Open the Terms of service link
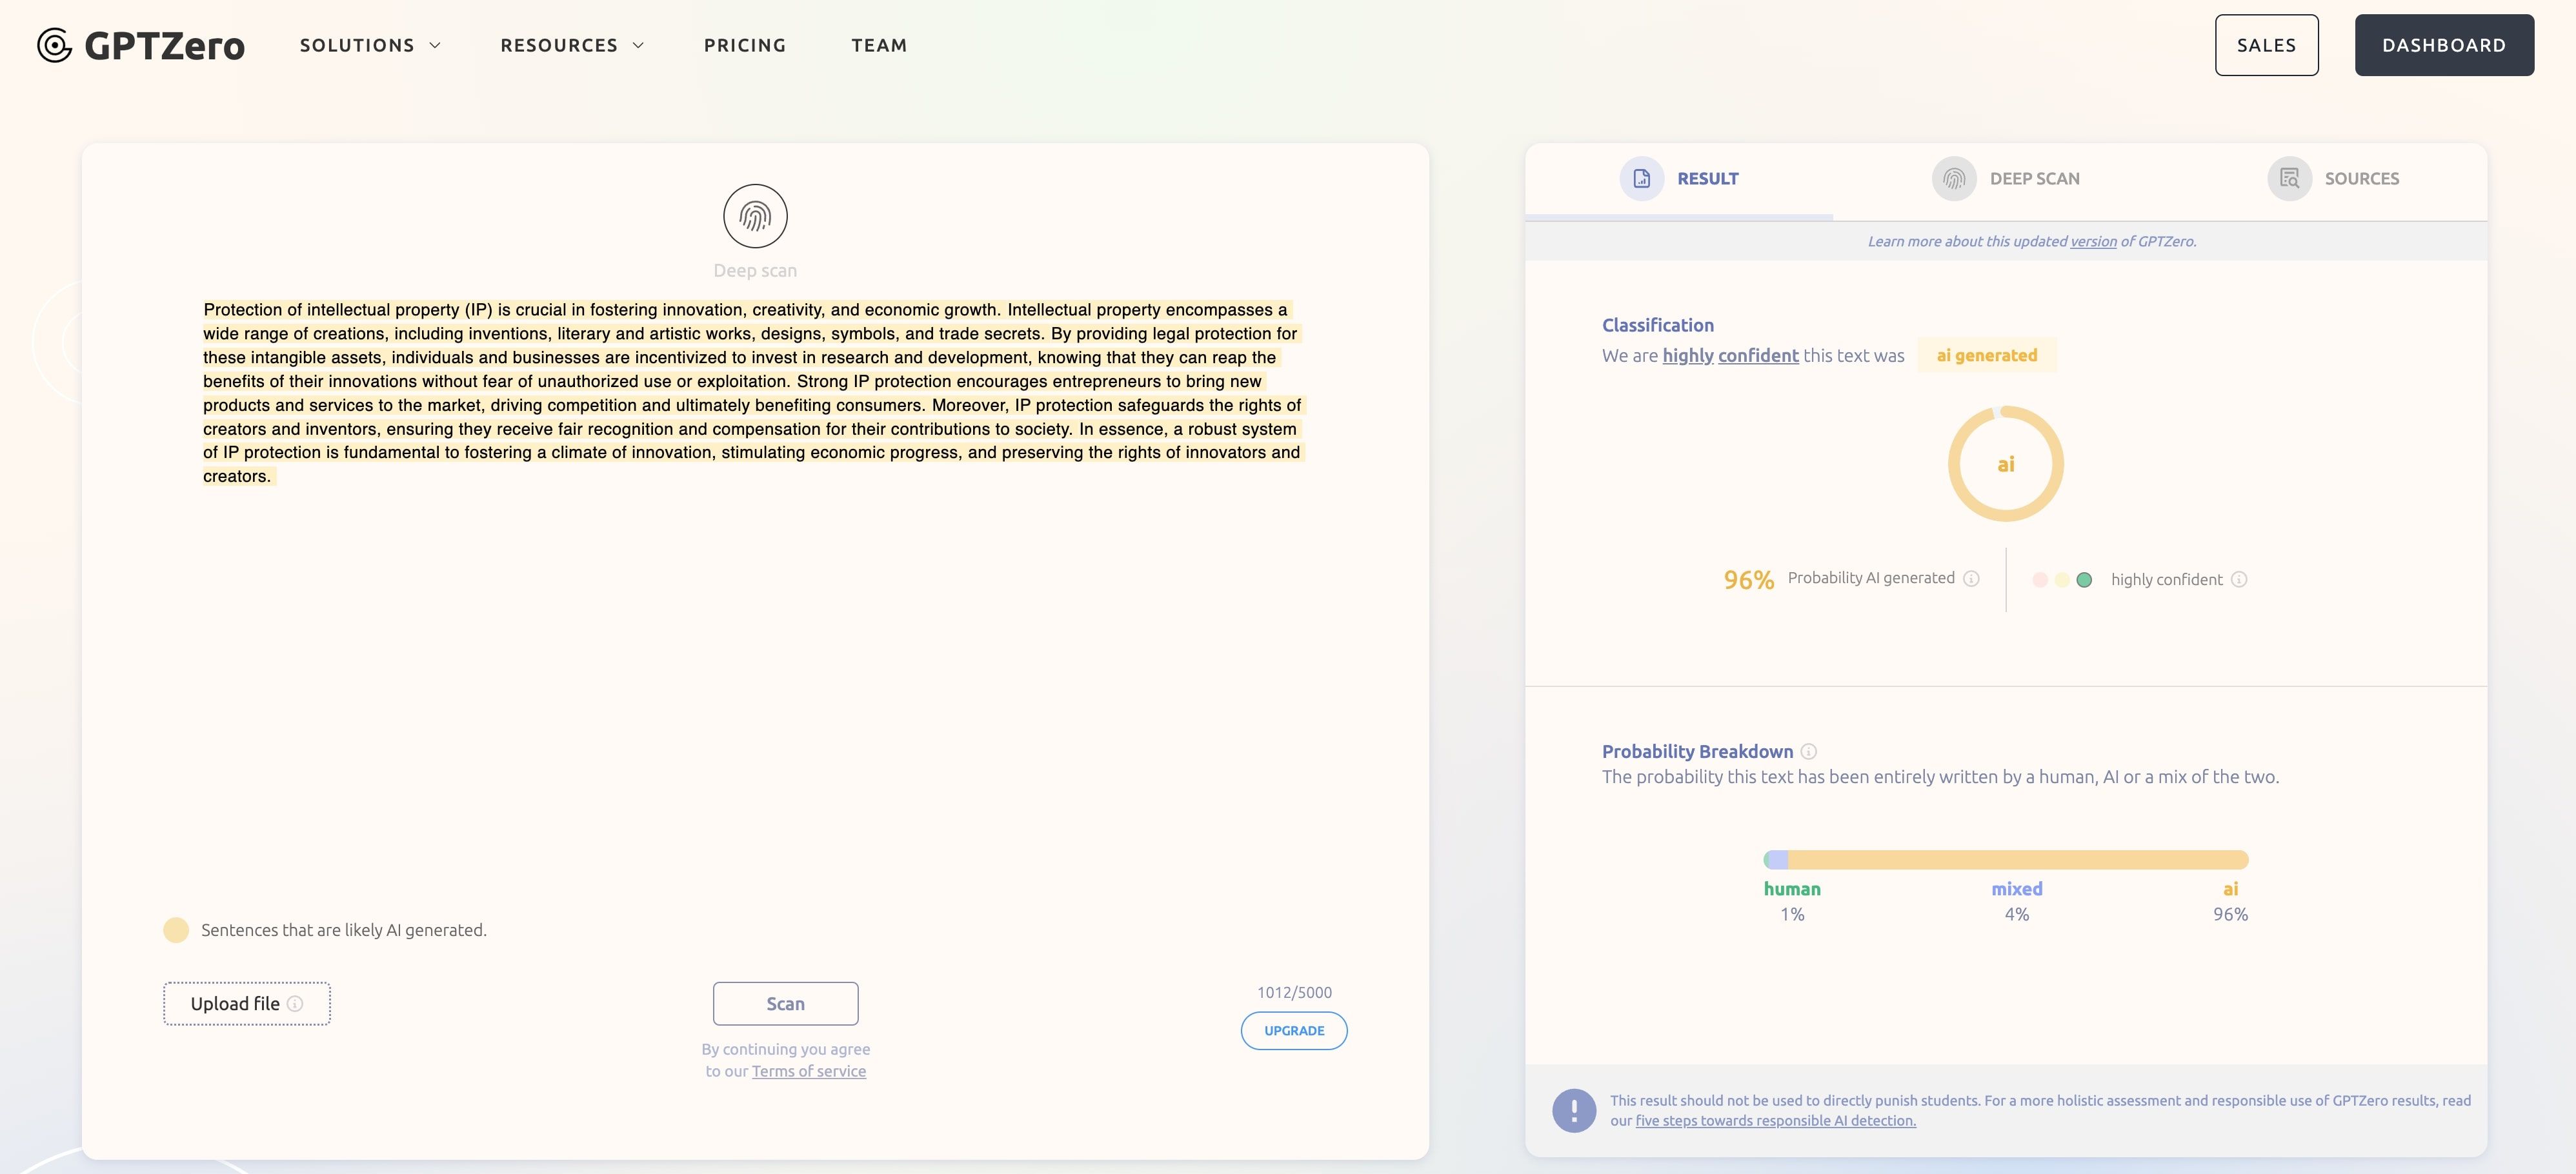Screen dimensions: 2576x1174 808,1071
